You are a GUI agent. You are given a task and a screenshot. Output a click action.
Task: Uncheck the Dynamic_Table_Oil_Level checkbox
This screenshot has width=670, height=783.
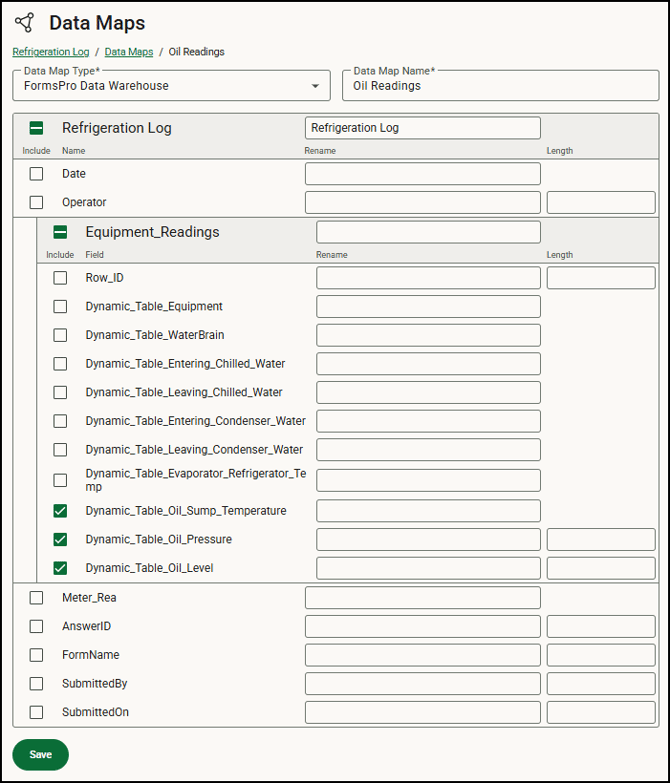tap(61, 568)
